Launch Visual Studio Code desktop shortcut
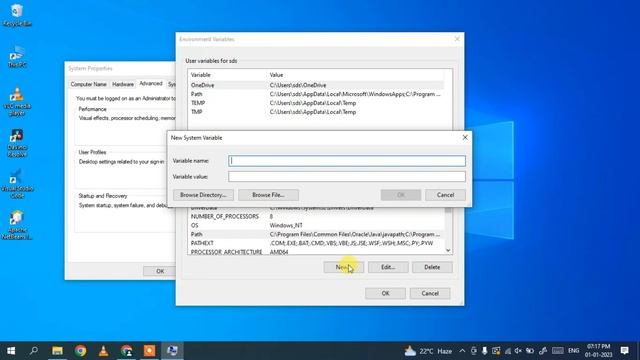 coord(17,184)
